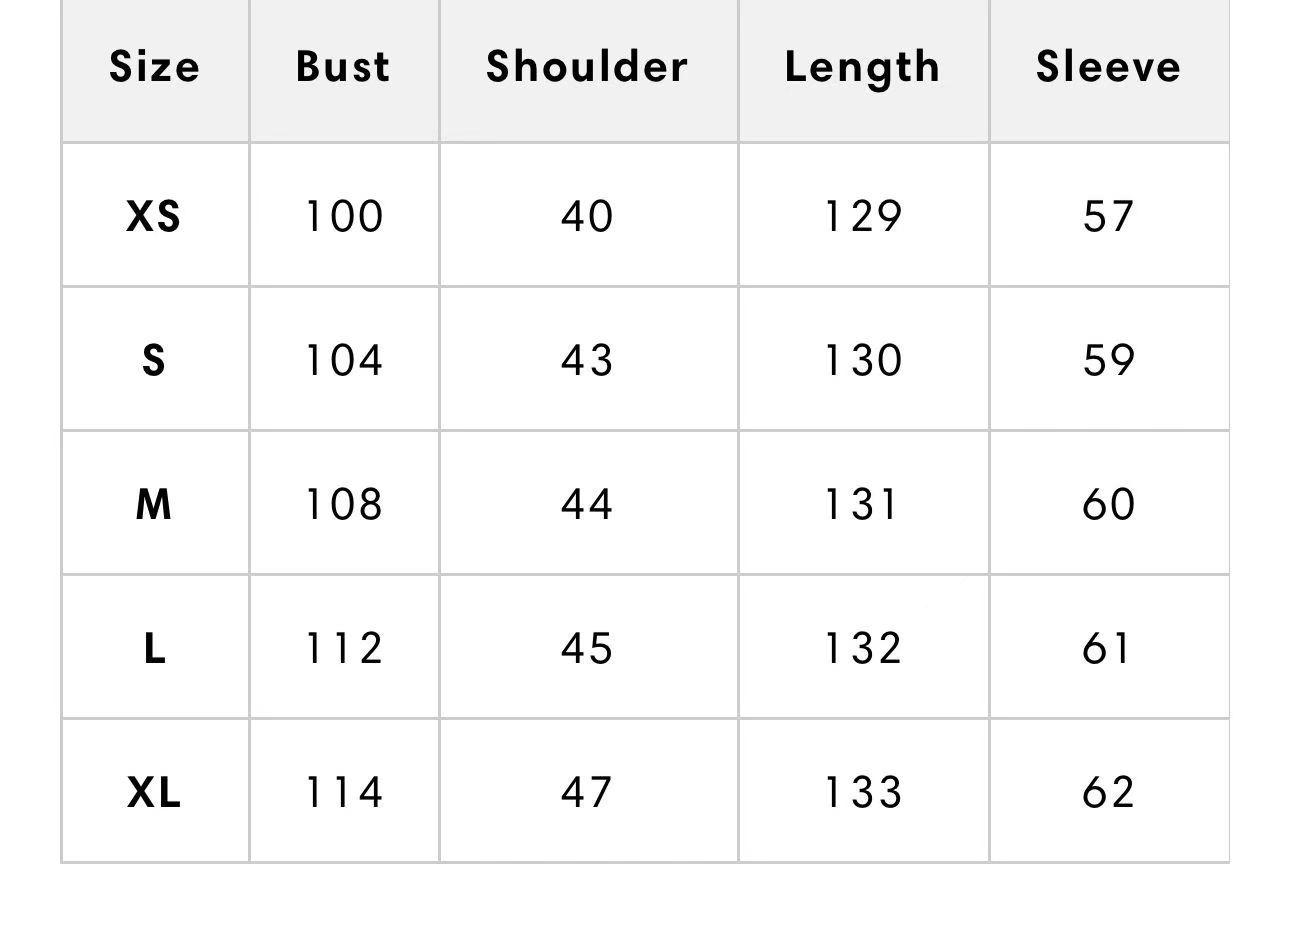Screen dimensions: 1290x932
Task: Click the Bust column header
Action: click(x=343, y=67)
